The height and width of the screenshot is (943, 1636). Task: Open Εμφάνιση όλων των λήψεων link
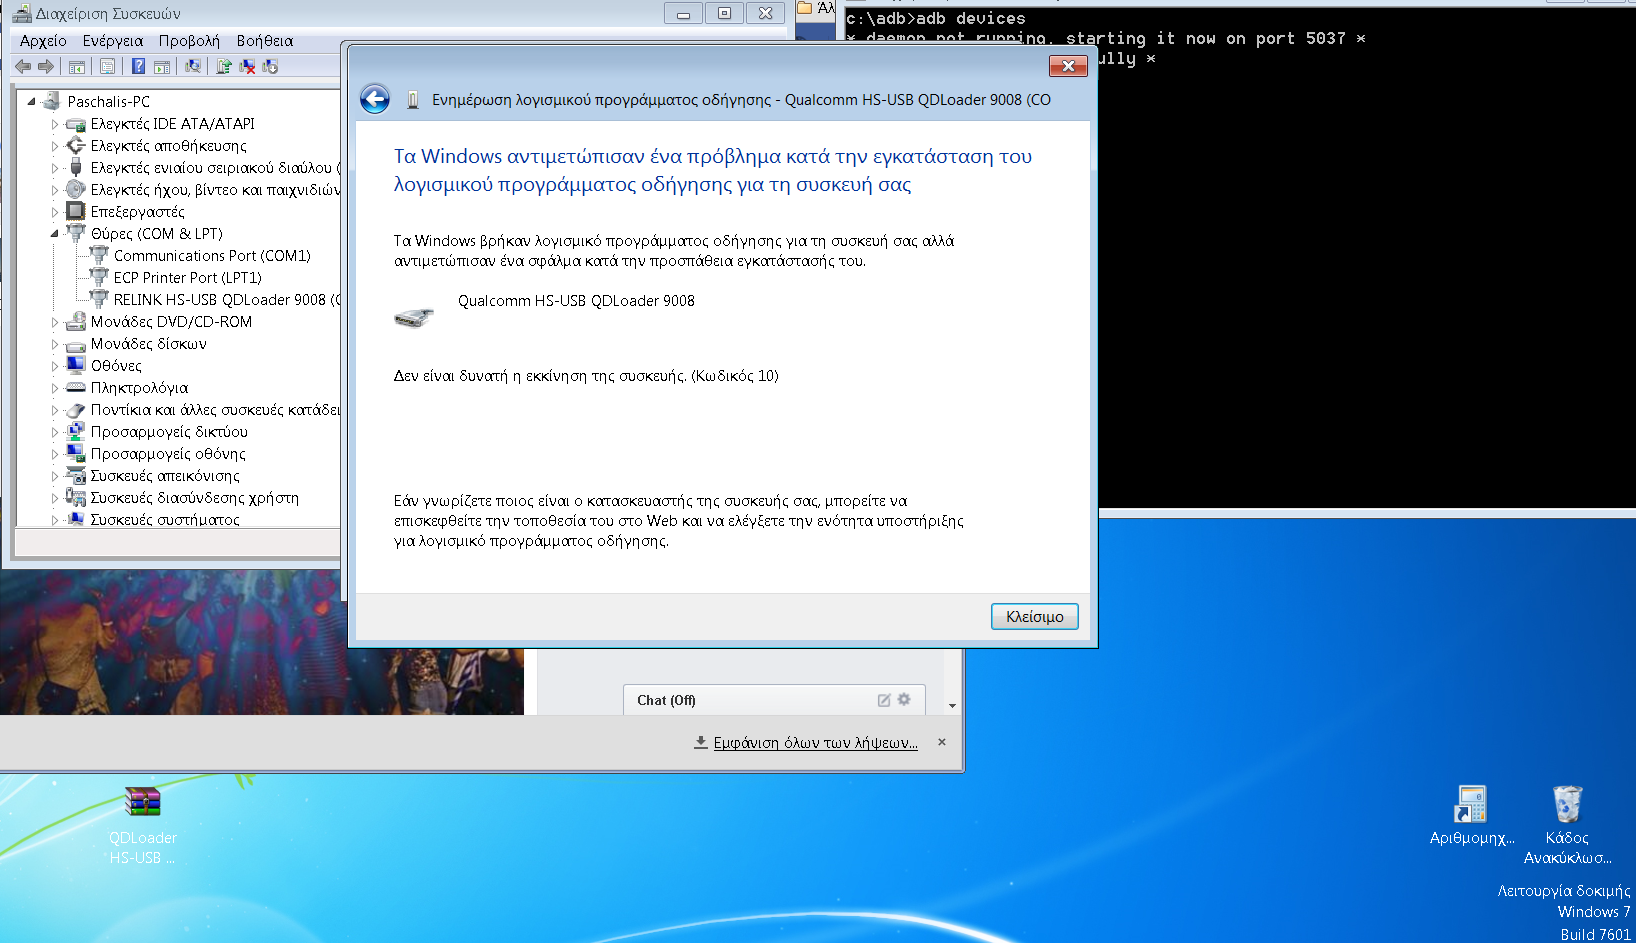[815, 743]
